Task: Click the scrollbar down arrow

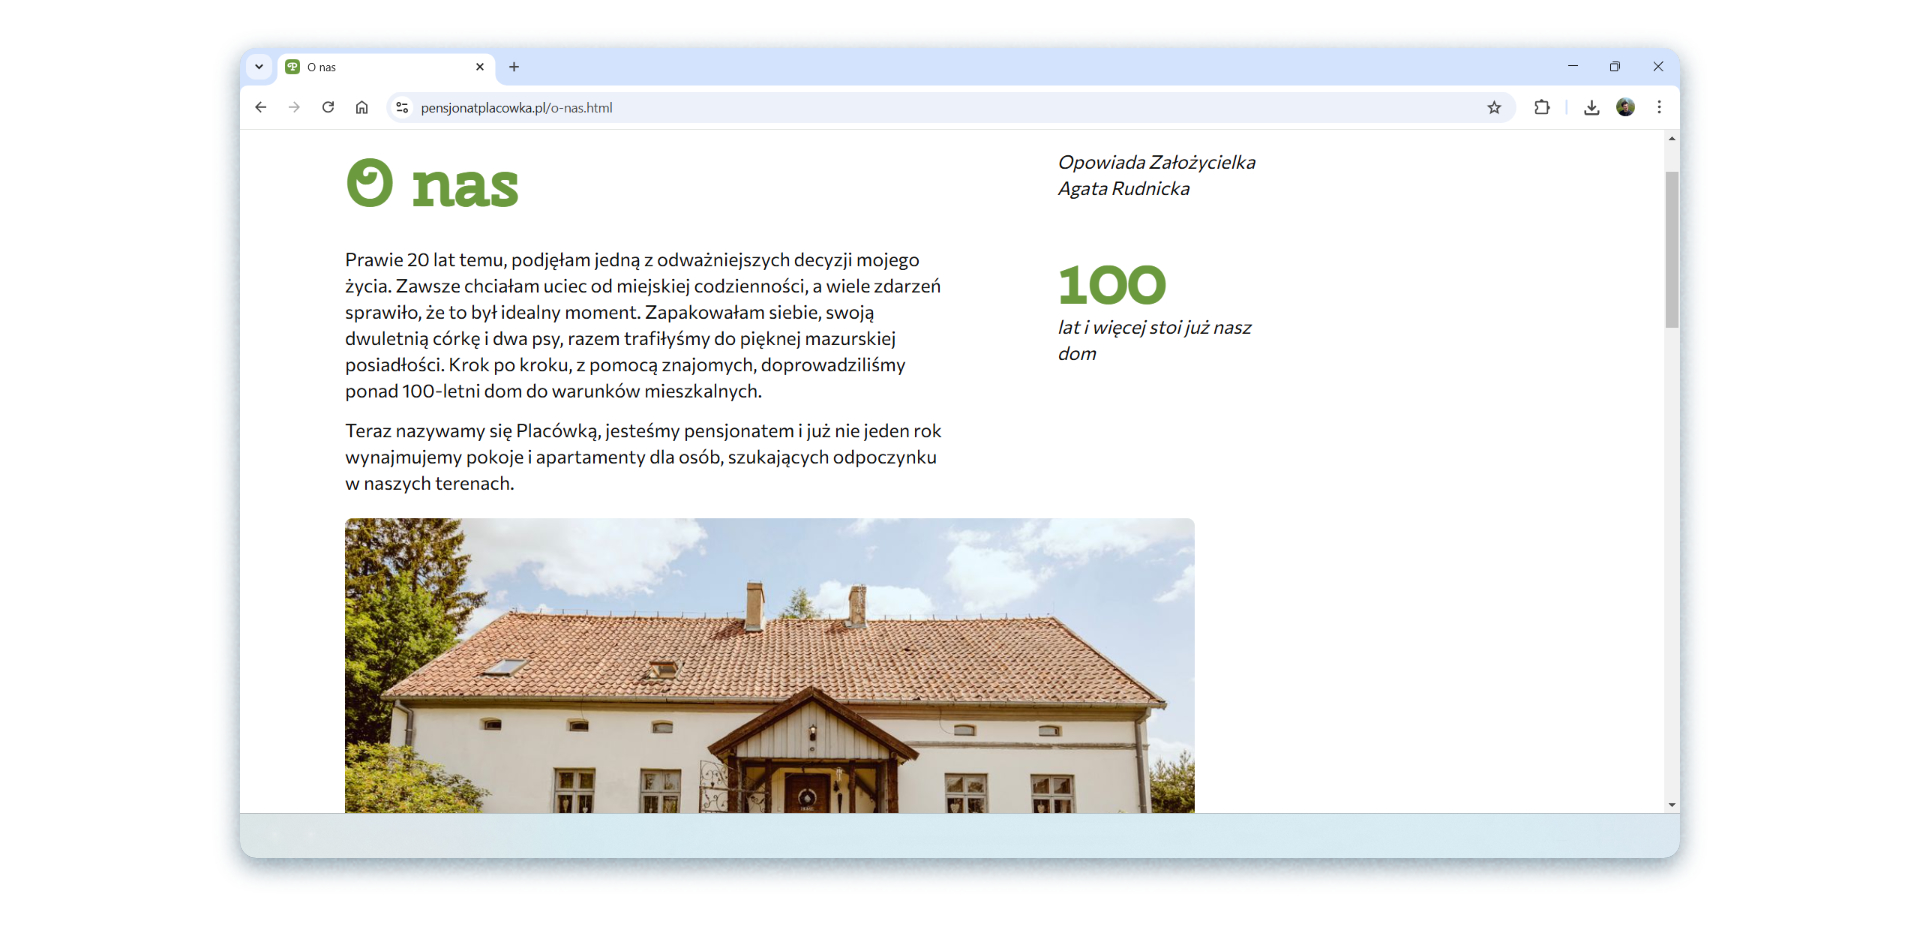Action: [1672, 805]
